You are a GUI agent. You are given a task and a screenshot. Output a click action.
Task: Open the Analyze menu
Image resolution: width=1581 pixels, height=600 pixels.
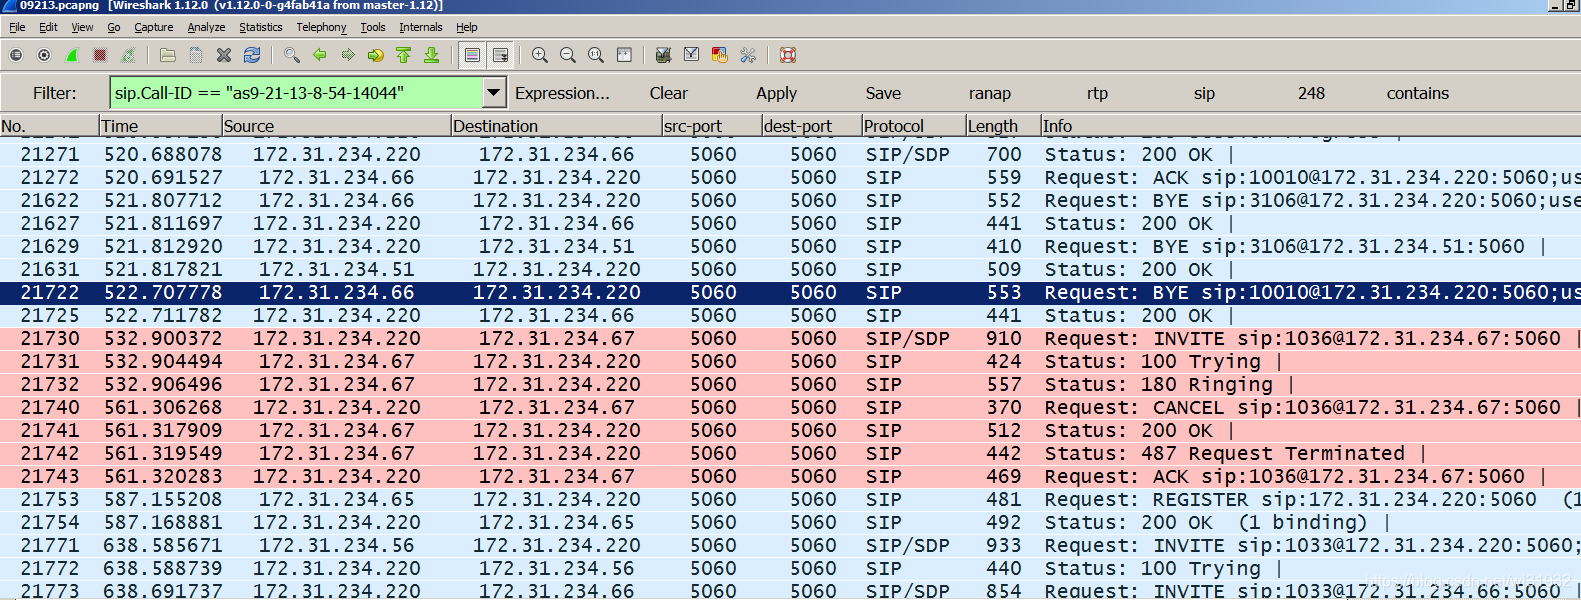pyautogui.click(x=206, y=27)
